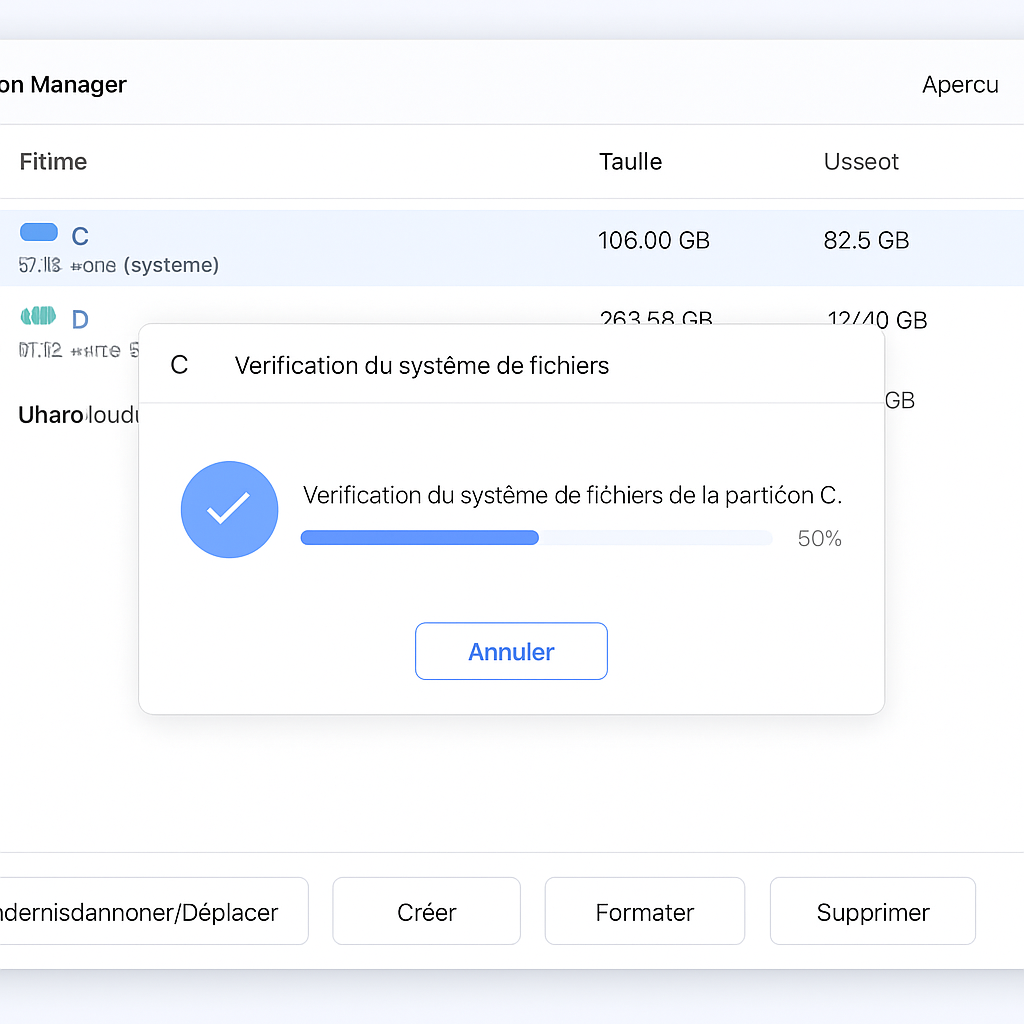Click the blue checkmark icon in the dialog
The image size is (1024, 1024).
[x=229, y=509]
